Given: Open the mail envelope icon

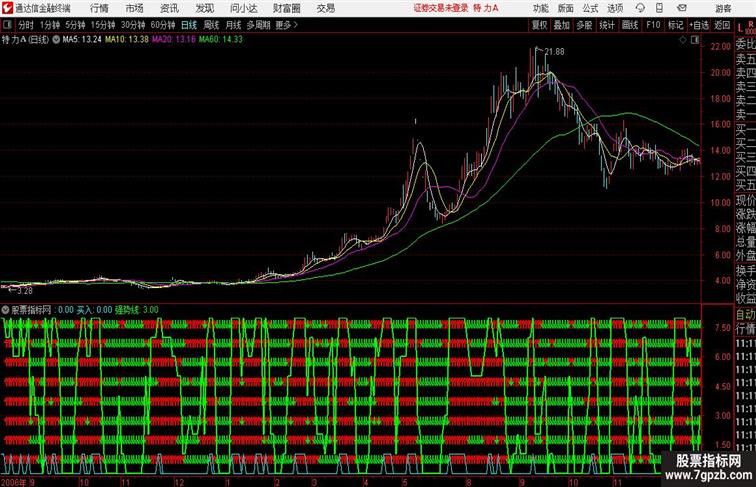Looking at the screenshot, I should (x=681, y=8).
